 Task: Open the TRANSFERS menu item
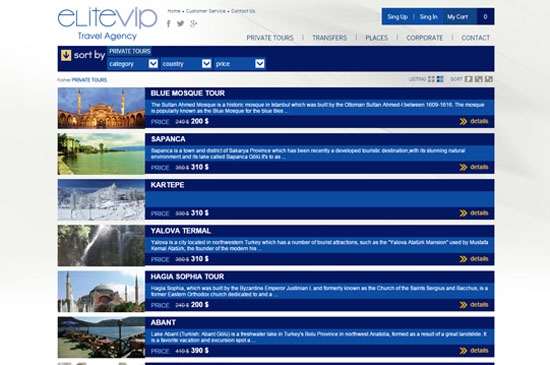pos(329,38)
